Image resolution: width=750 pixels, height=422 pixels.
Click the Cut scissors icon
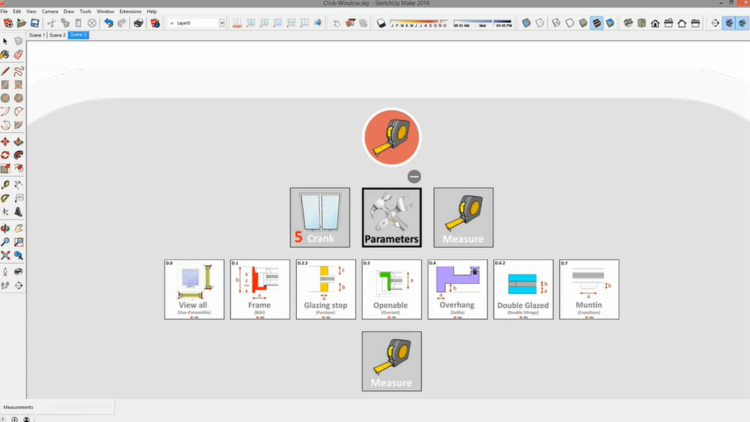51,23
